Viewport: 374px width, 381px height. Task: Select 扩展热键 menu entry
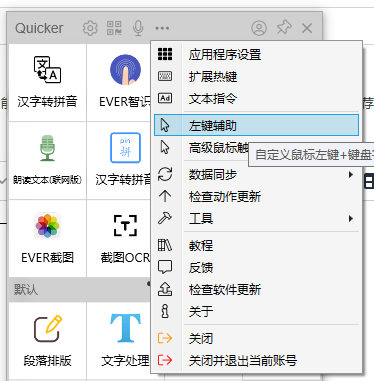click(x=256, y=76)
